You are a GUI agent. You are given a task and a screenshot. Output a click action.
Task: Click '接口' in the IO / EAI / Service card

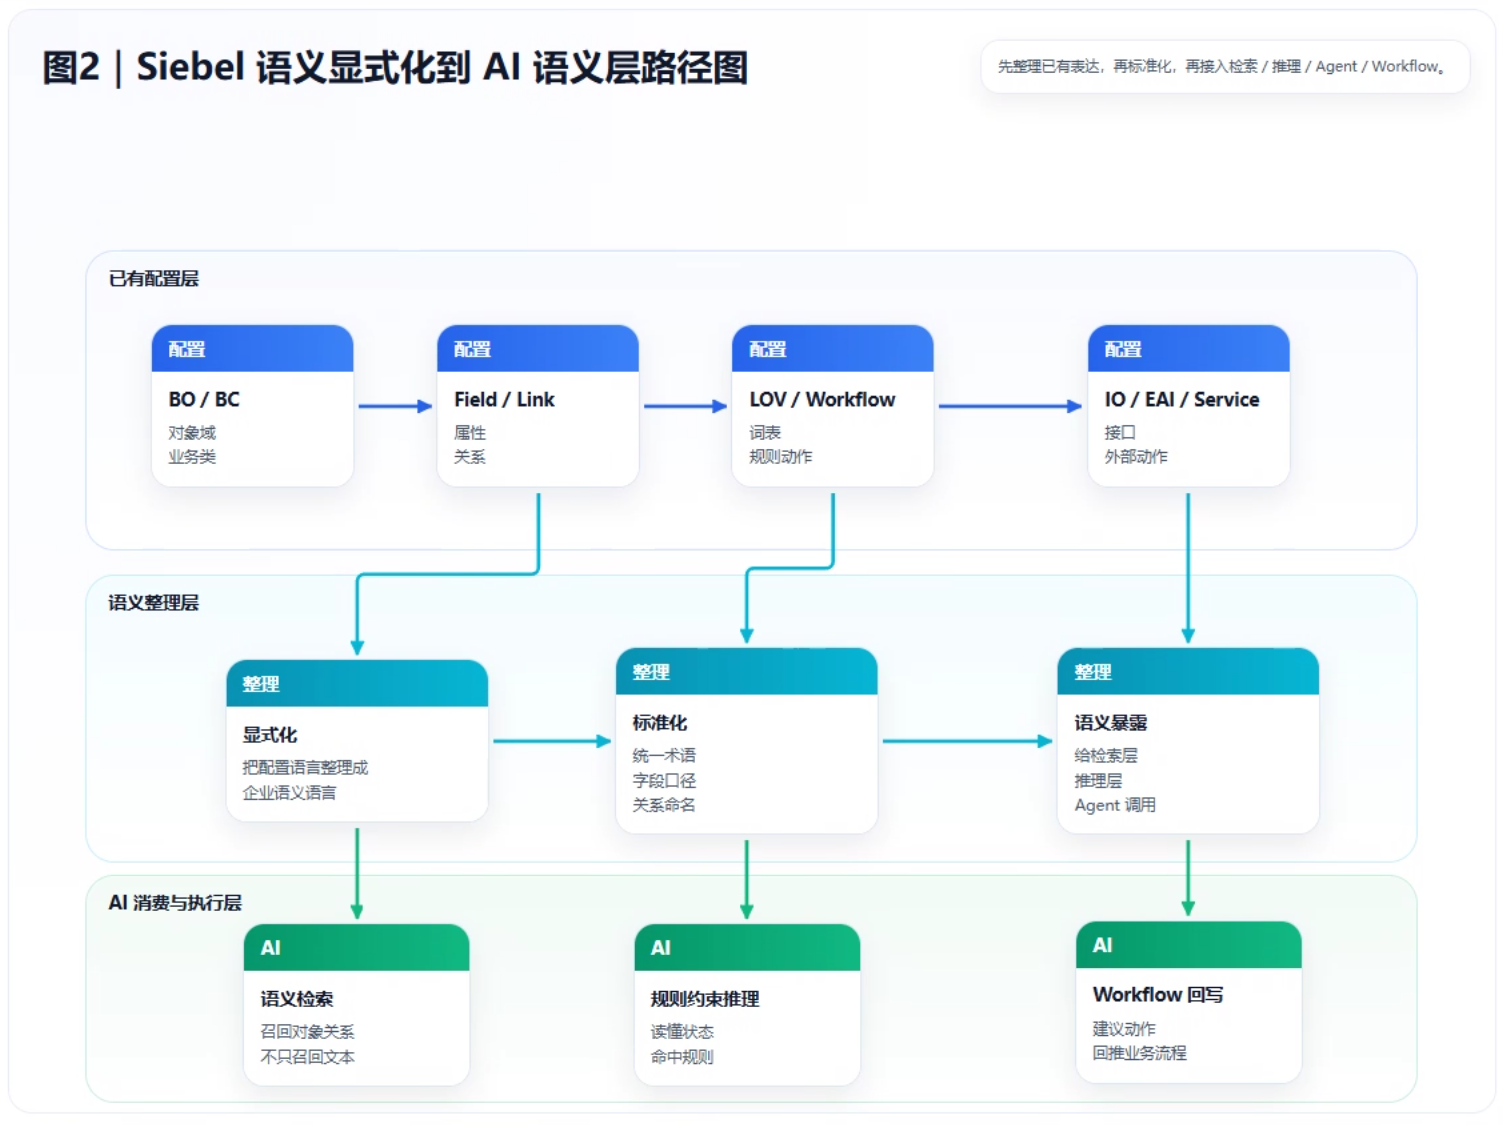click(1120, 432)
